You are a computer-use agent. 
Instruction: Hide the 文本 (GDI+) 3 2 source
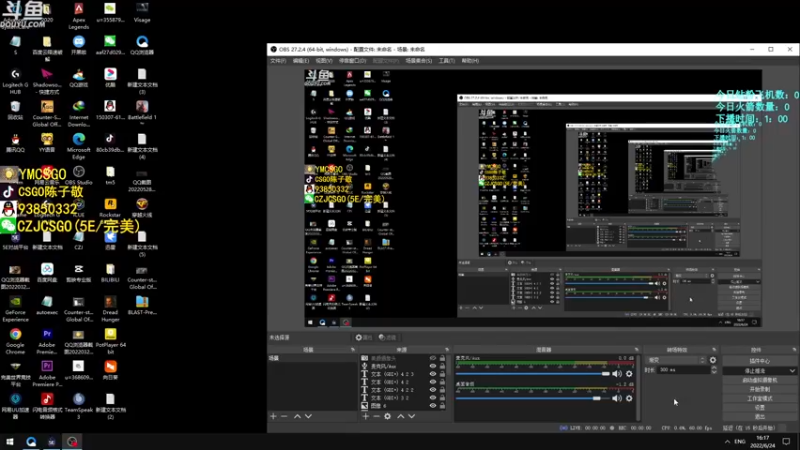(433, 398)
